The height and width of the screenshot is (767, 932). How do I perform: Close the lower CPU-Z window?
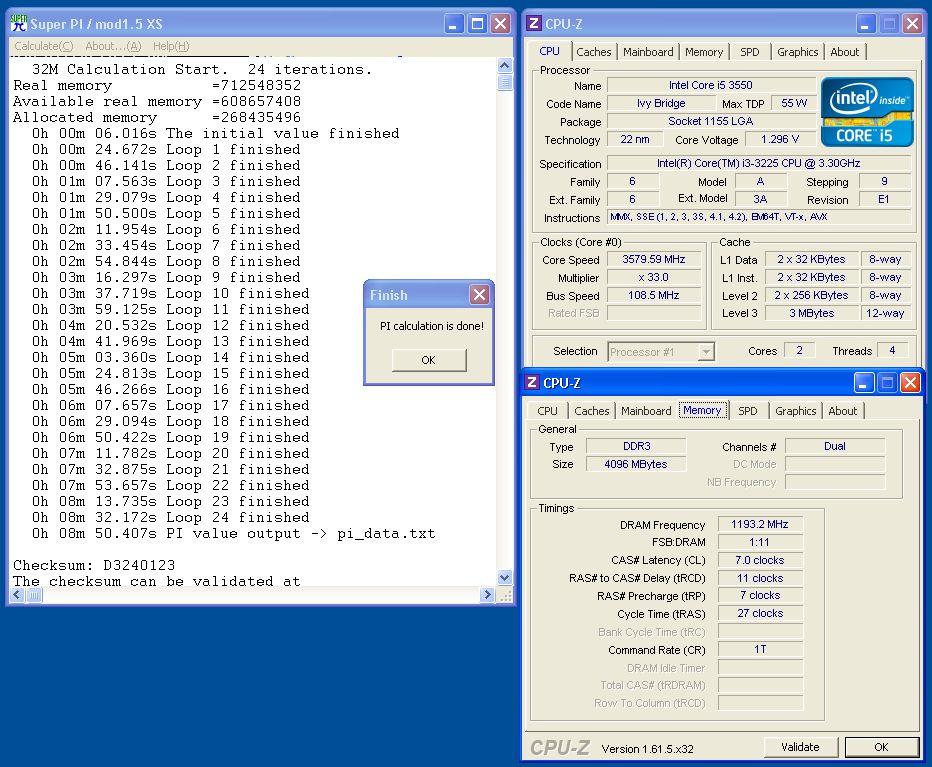coord(910,382)
